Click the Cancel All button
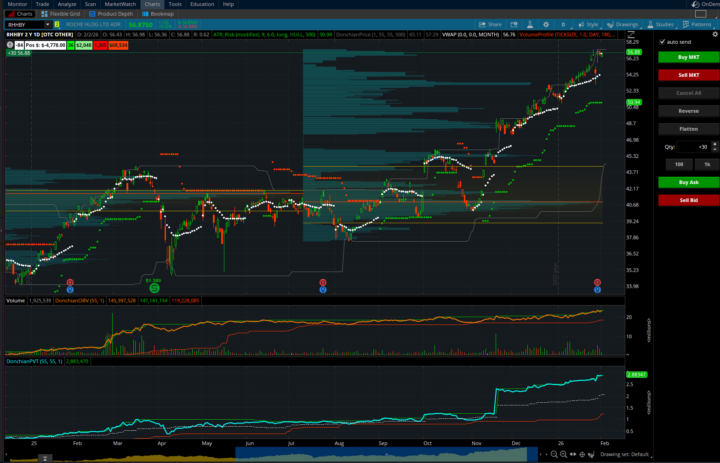Viewport: 720px width, 463px height. pyautogui.click(x=689, y=93)
